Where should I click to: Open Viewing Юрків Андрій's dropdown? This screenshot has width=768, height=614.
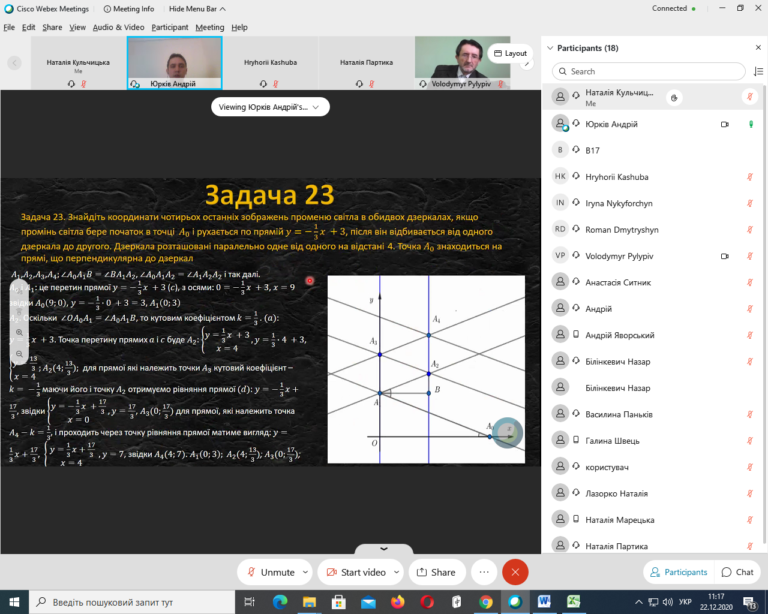point(270,107)
